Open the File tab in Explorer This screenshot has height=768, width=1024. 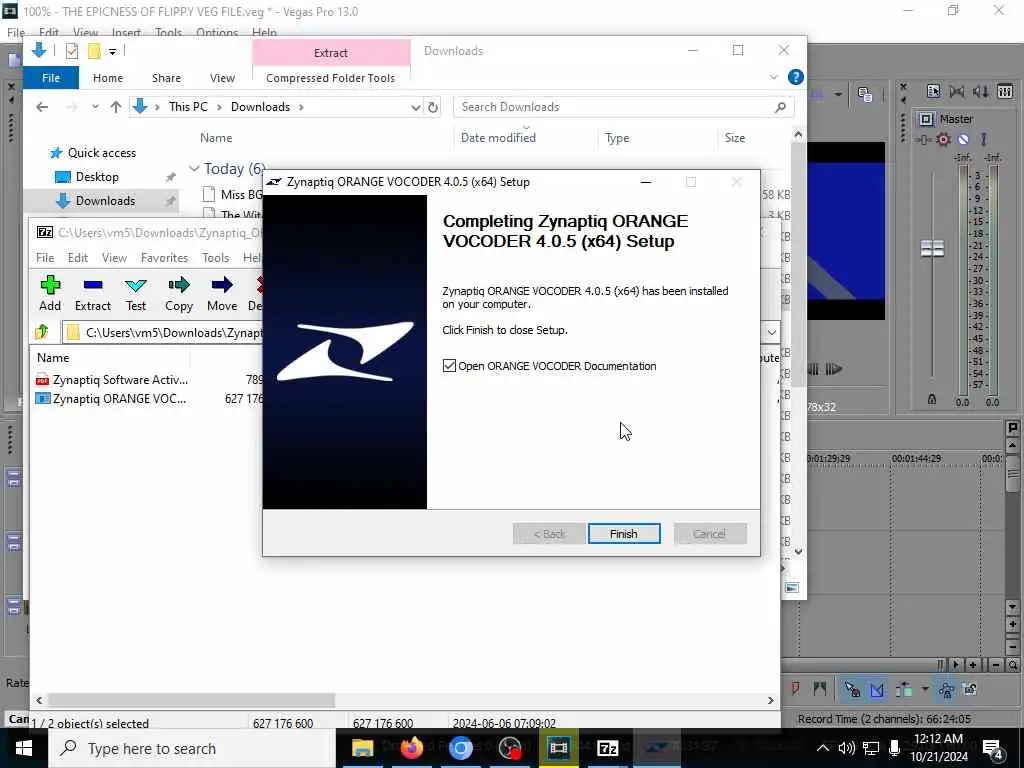[51, 78]
